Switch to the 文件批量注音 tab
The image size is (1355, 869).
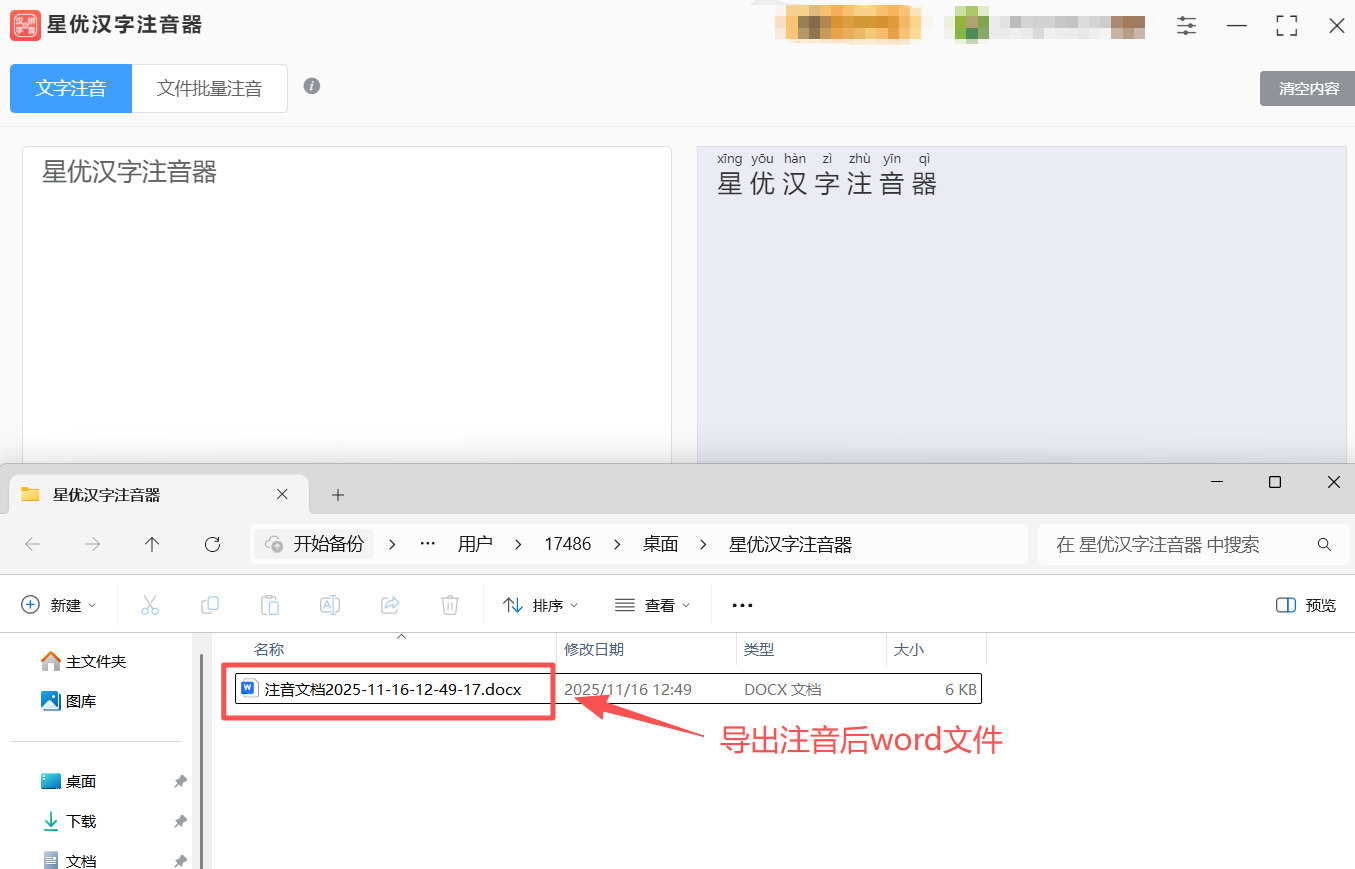[210, 88]
